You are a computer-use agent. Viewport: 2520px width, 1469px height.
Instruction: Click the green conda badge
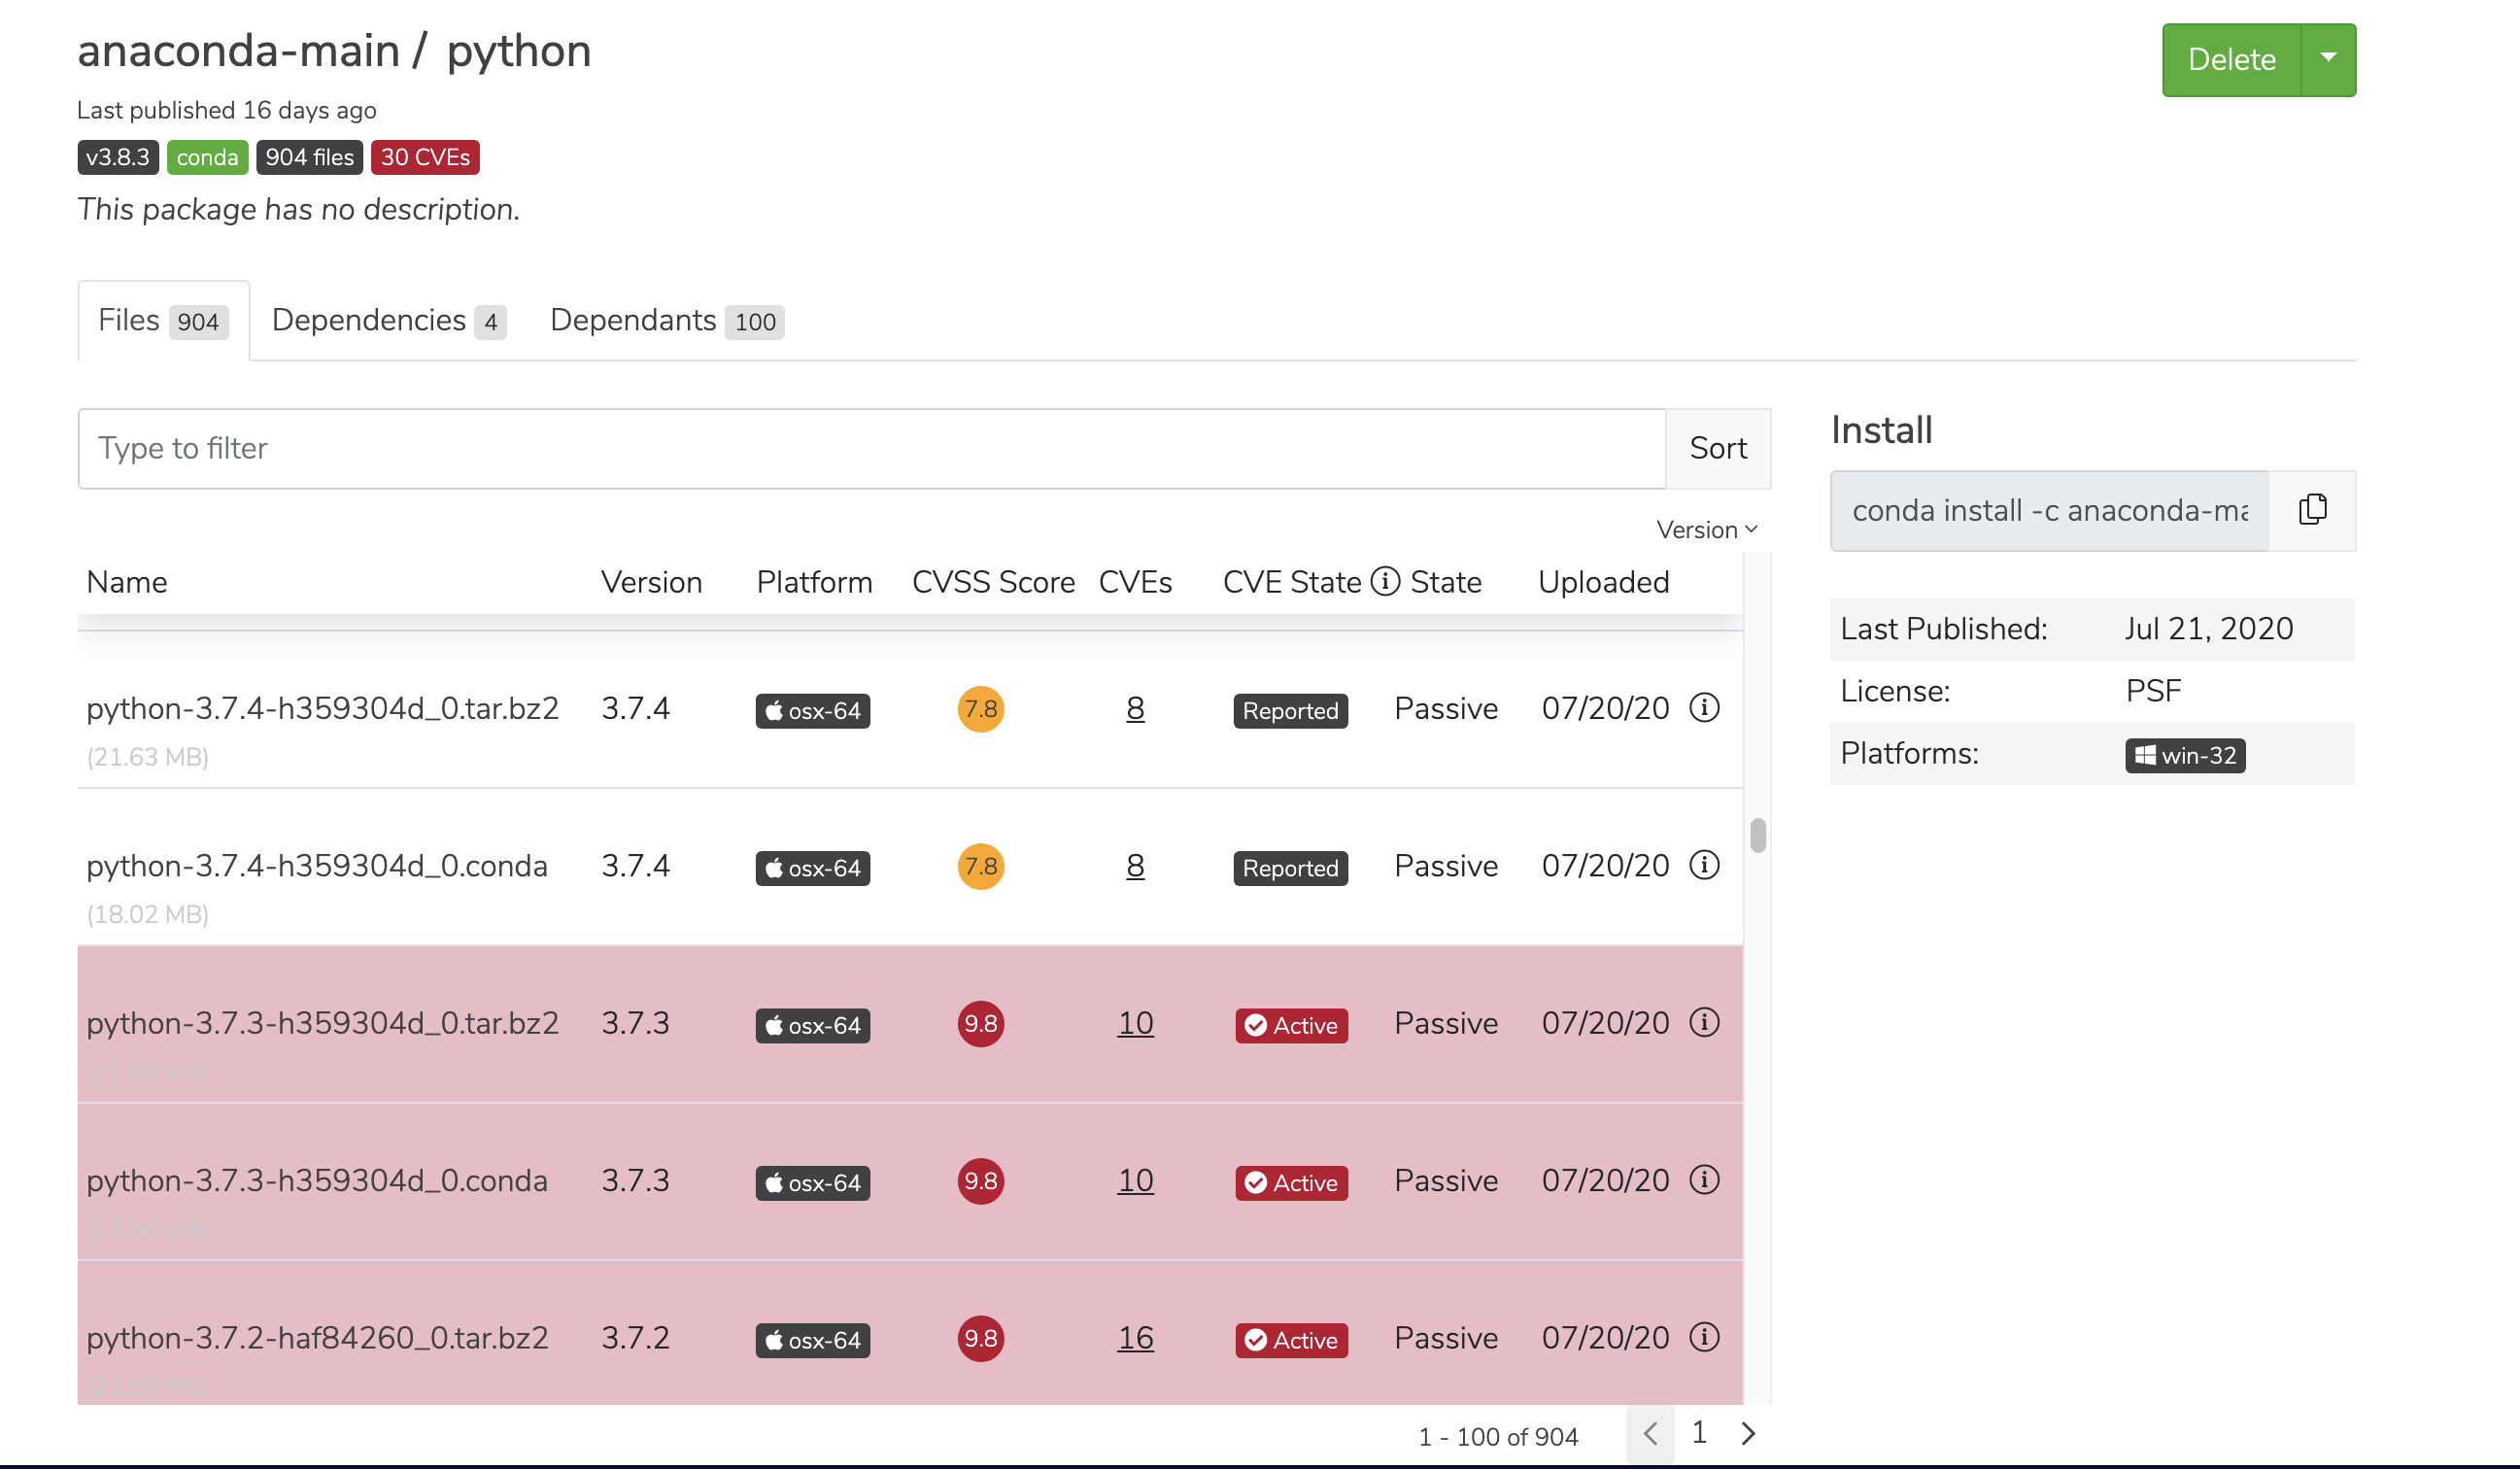(x=207, y=157)
